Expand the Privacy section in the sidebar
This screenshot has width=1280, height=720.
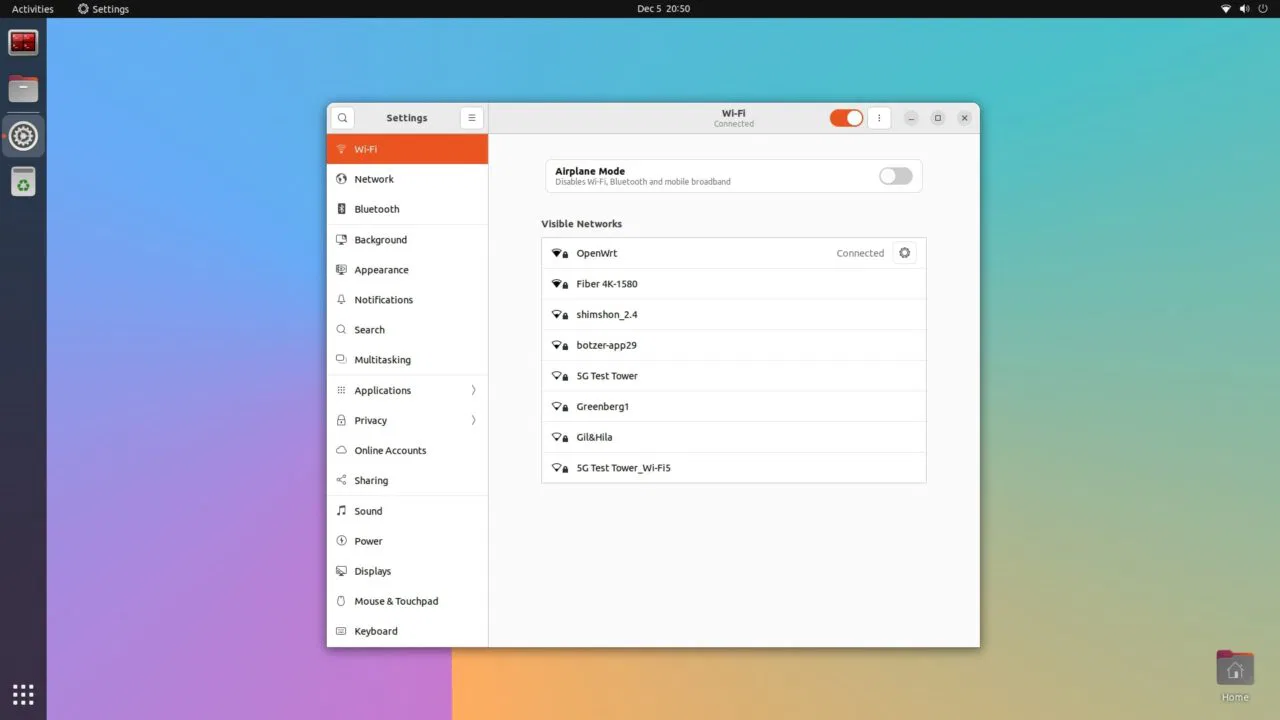point(475,420)
